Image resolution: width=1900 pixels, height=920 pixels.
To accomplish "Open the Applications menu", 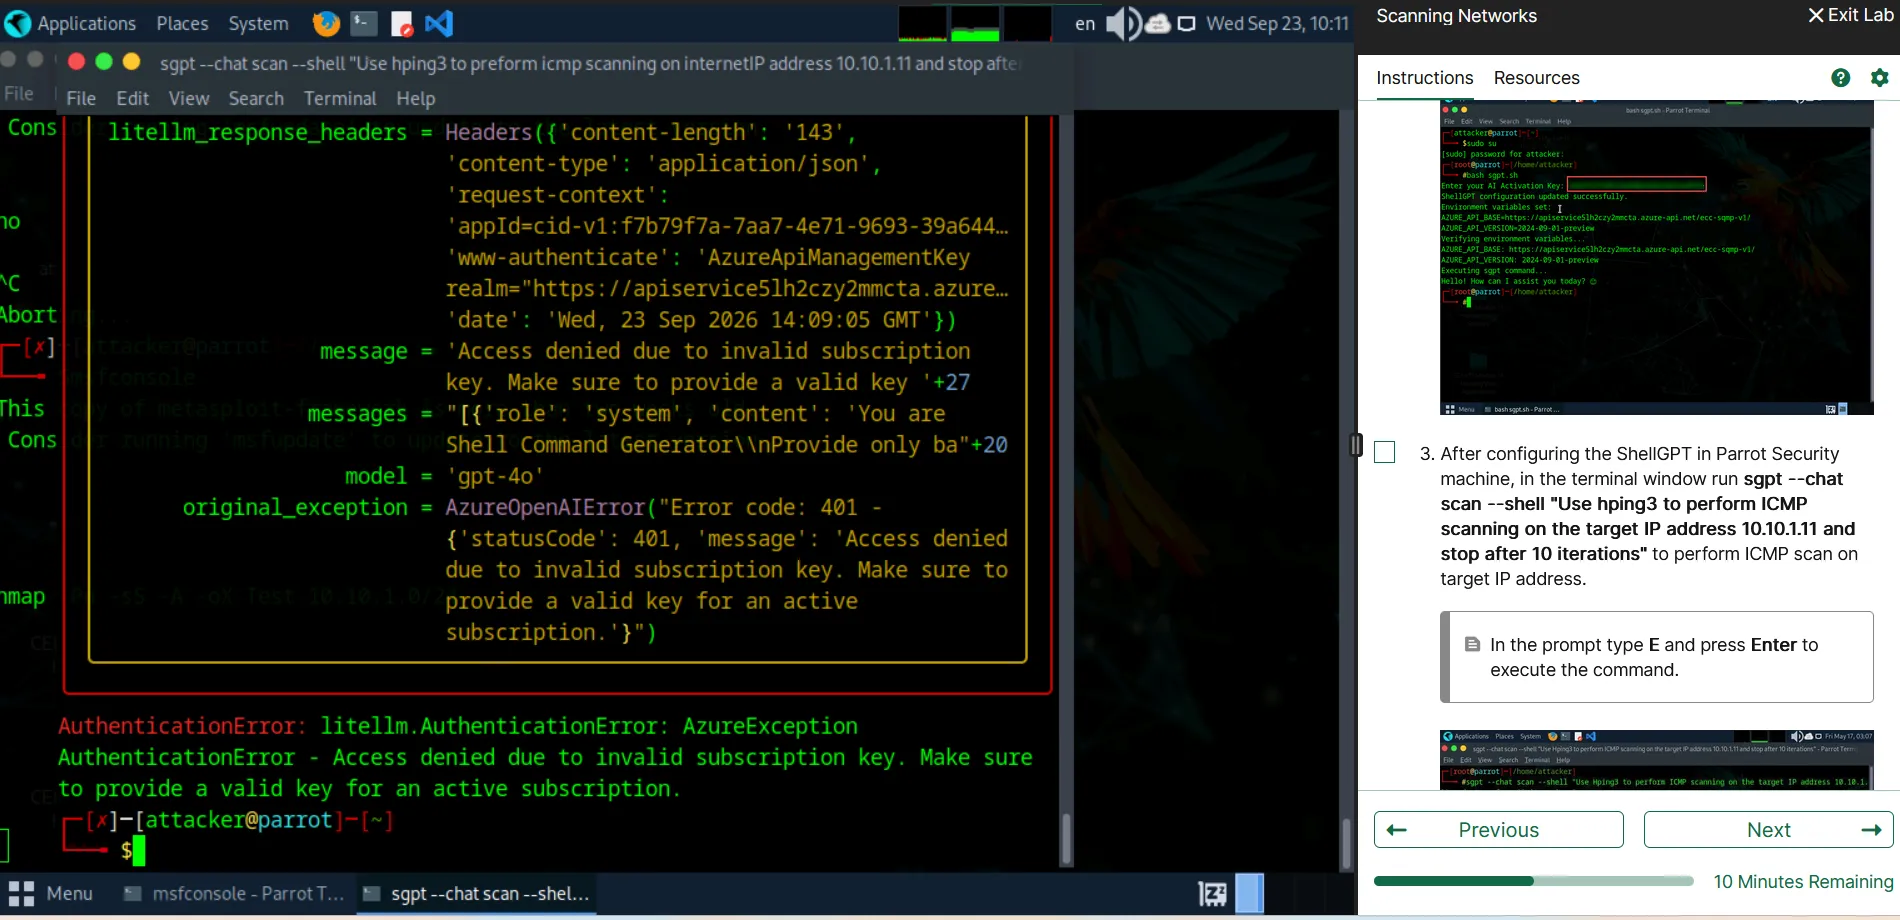I will (87, 23).
